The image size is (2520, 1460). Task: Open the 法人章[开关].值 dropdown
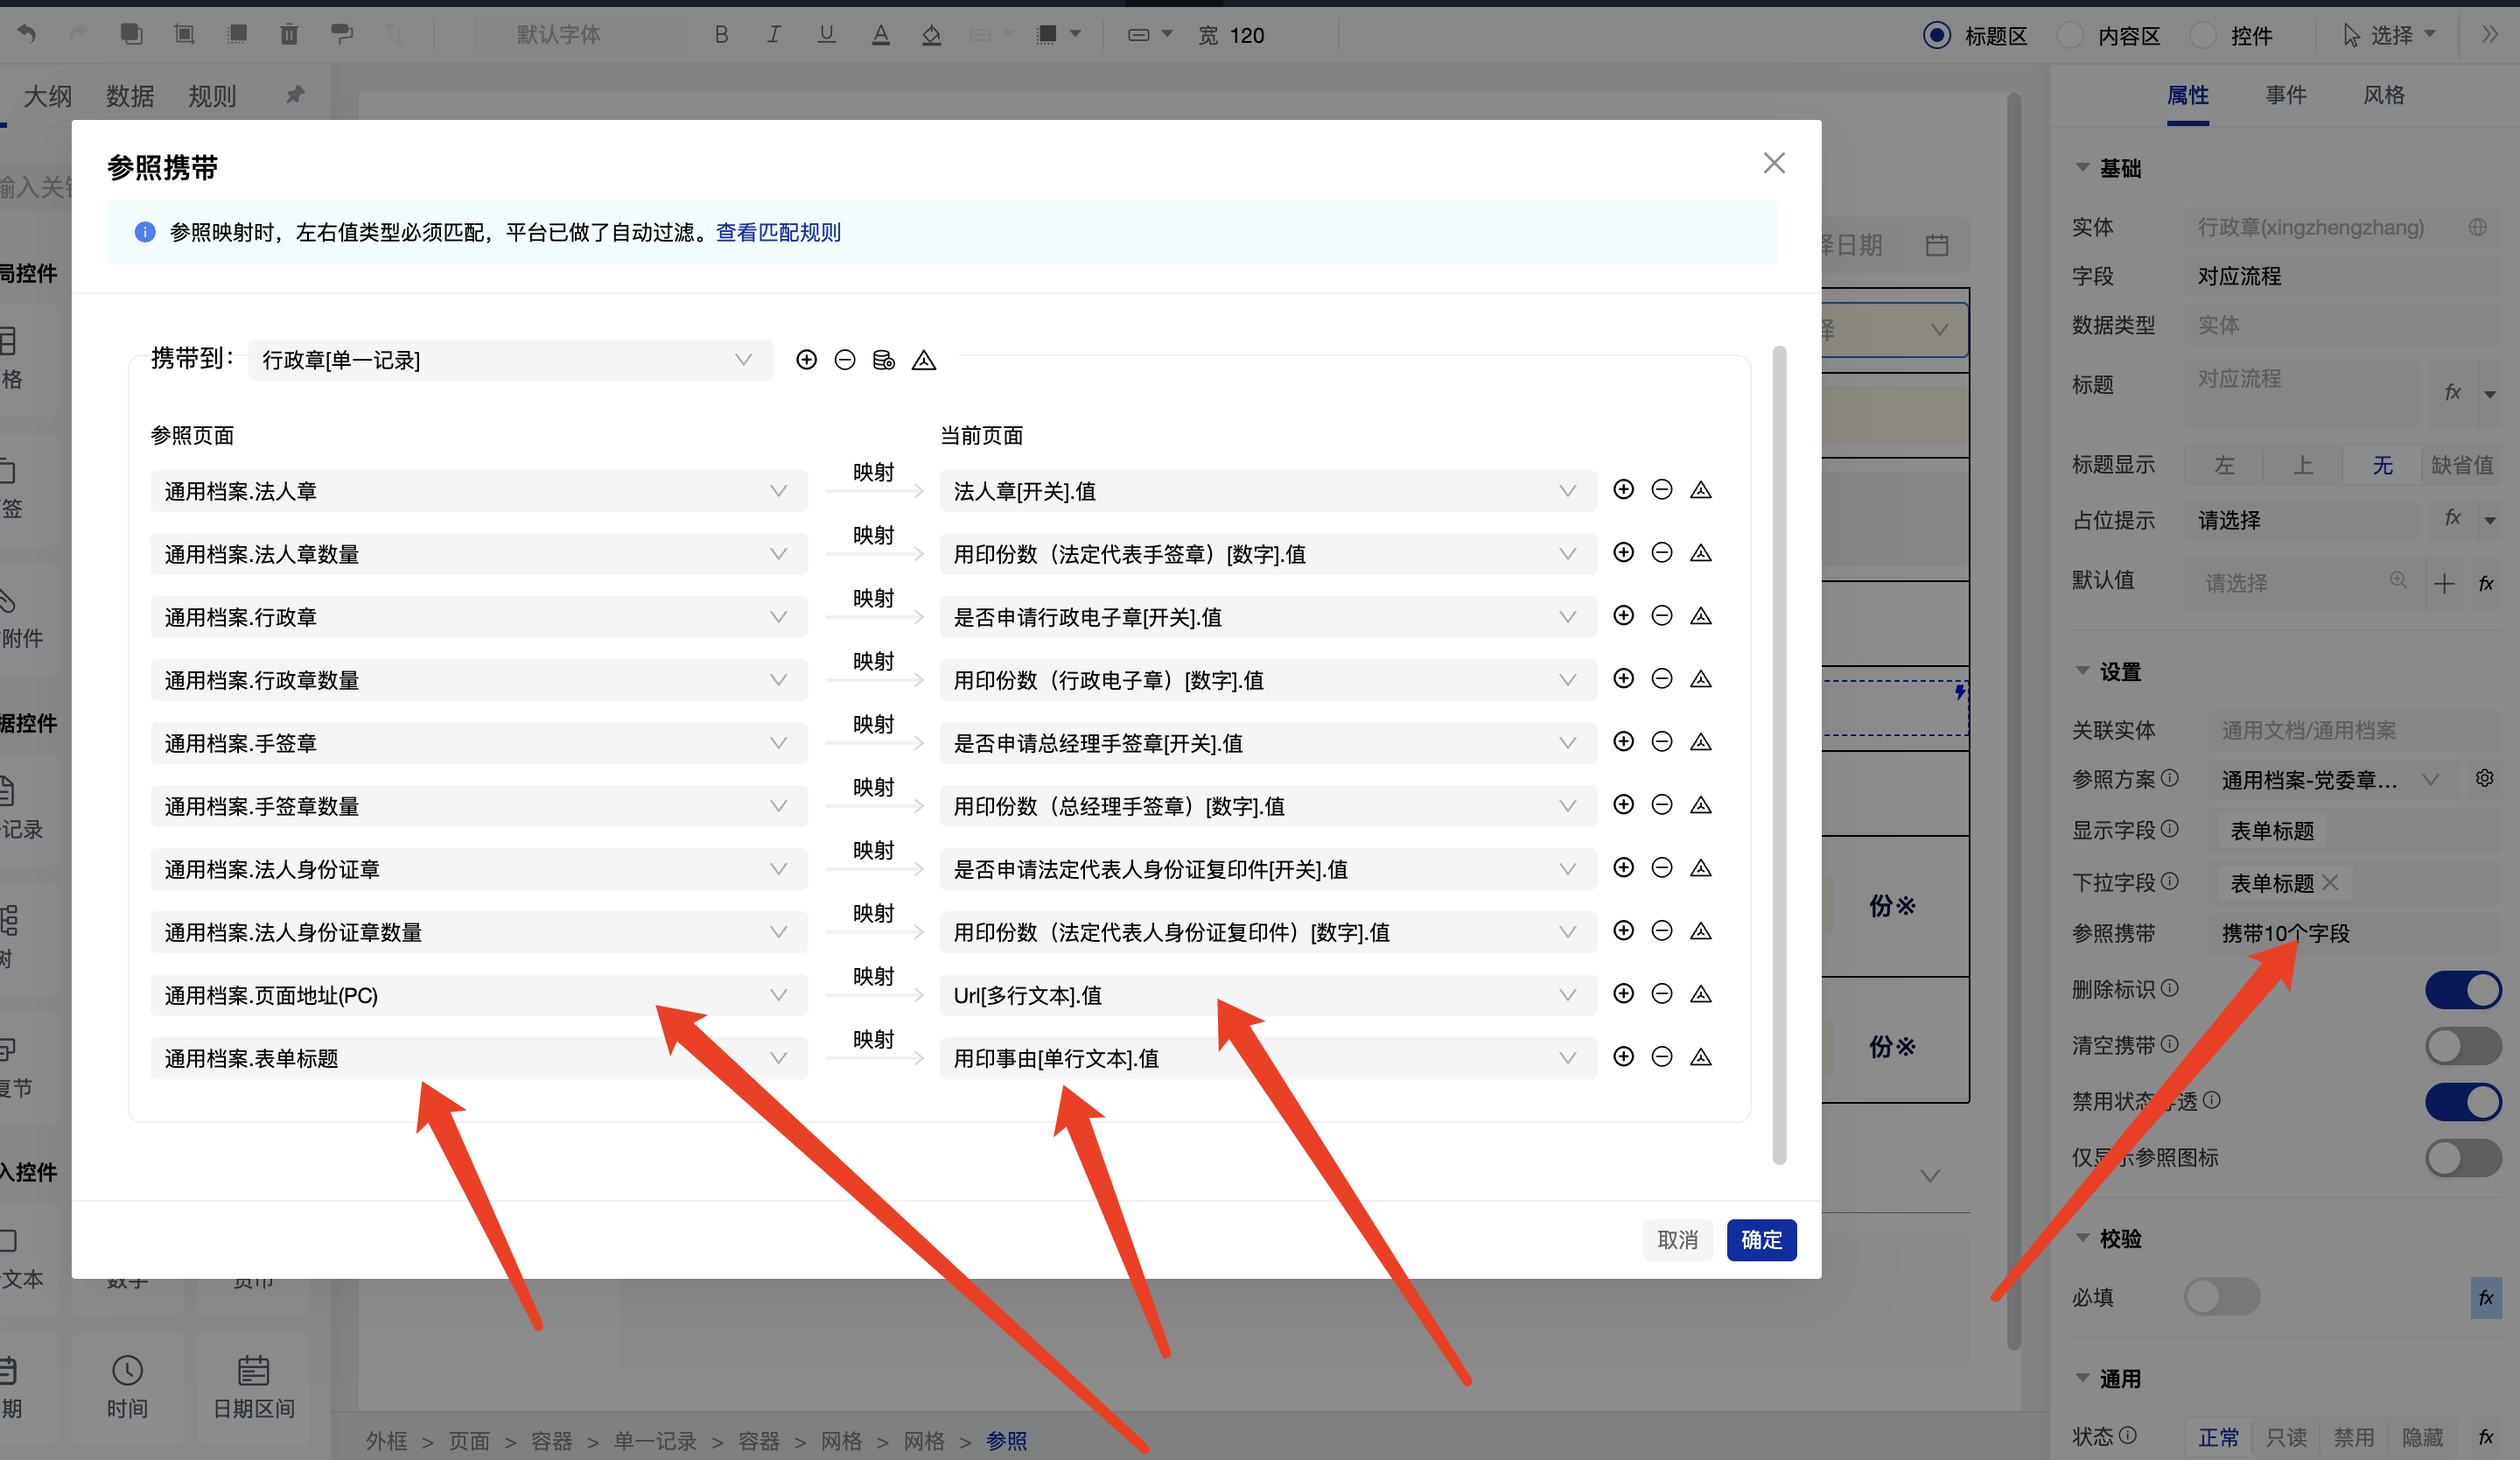click(x=1266, y=491)
